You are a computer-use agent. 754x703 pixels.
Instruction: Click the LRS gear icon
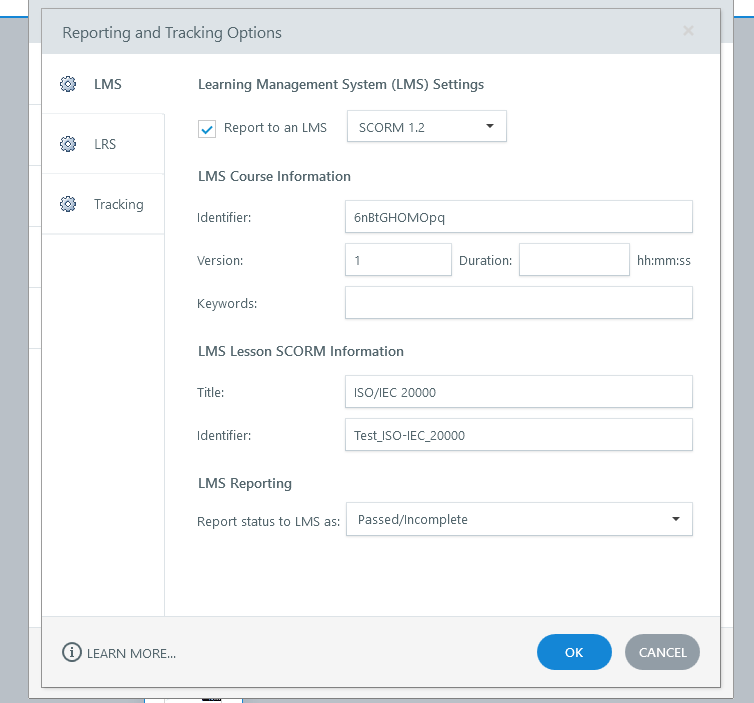68,144
